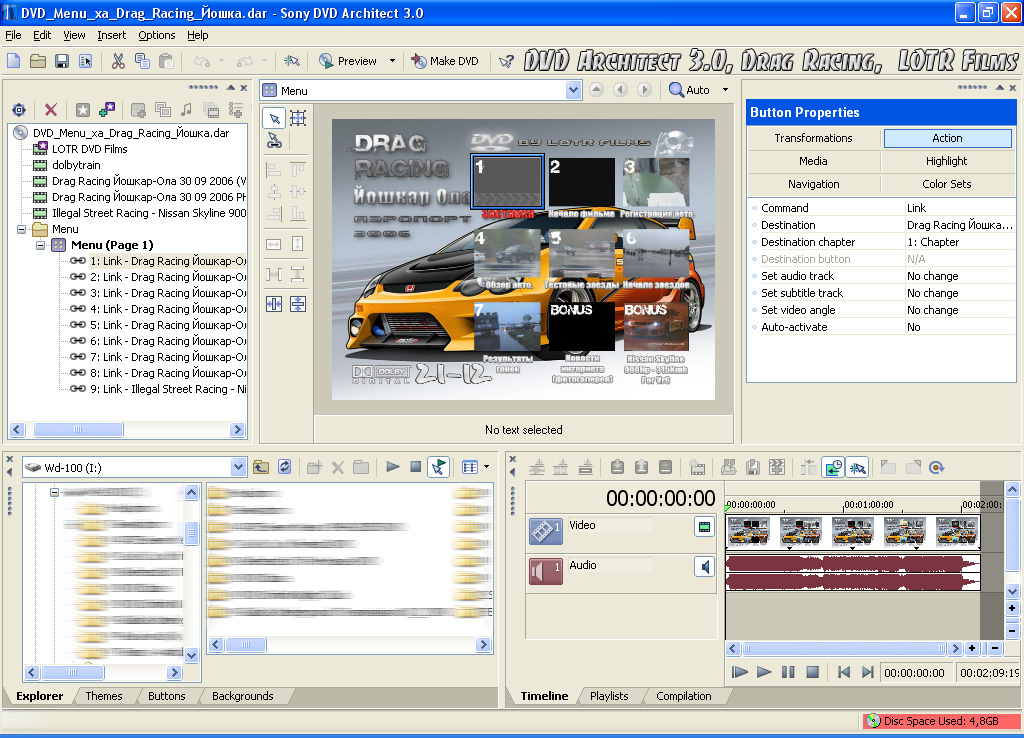Open the Color Sets properties page
This screenshot has width=1024, height=738.
[x=947, y=184]
